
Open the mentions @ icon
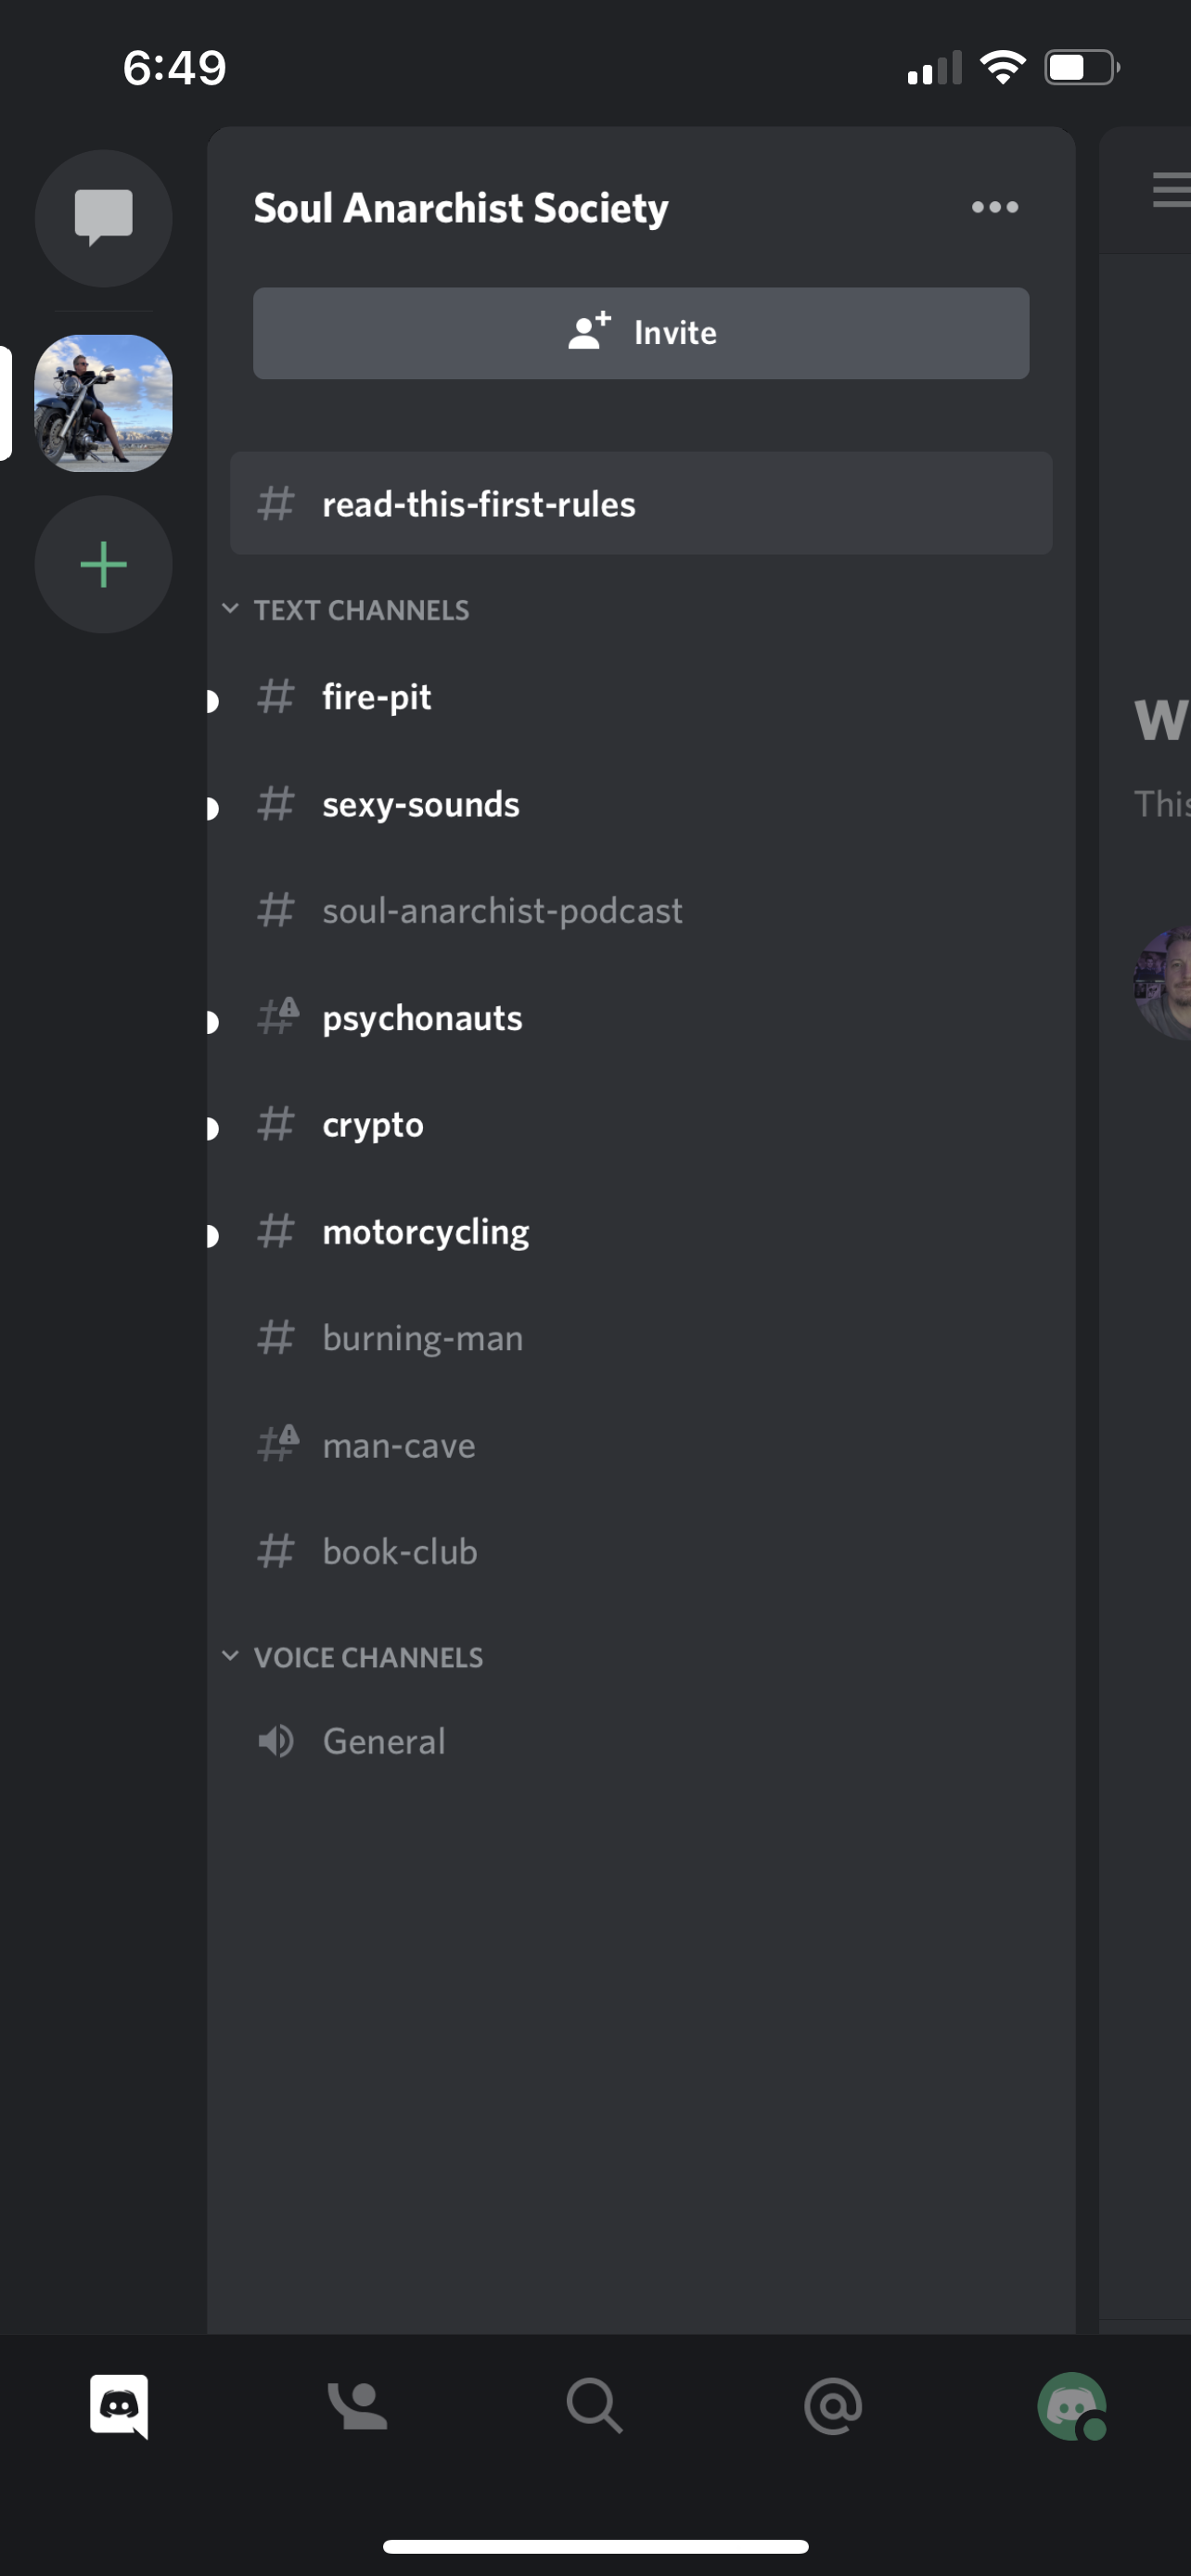832,2406
